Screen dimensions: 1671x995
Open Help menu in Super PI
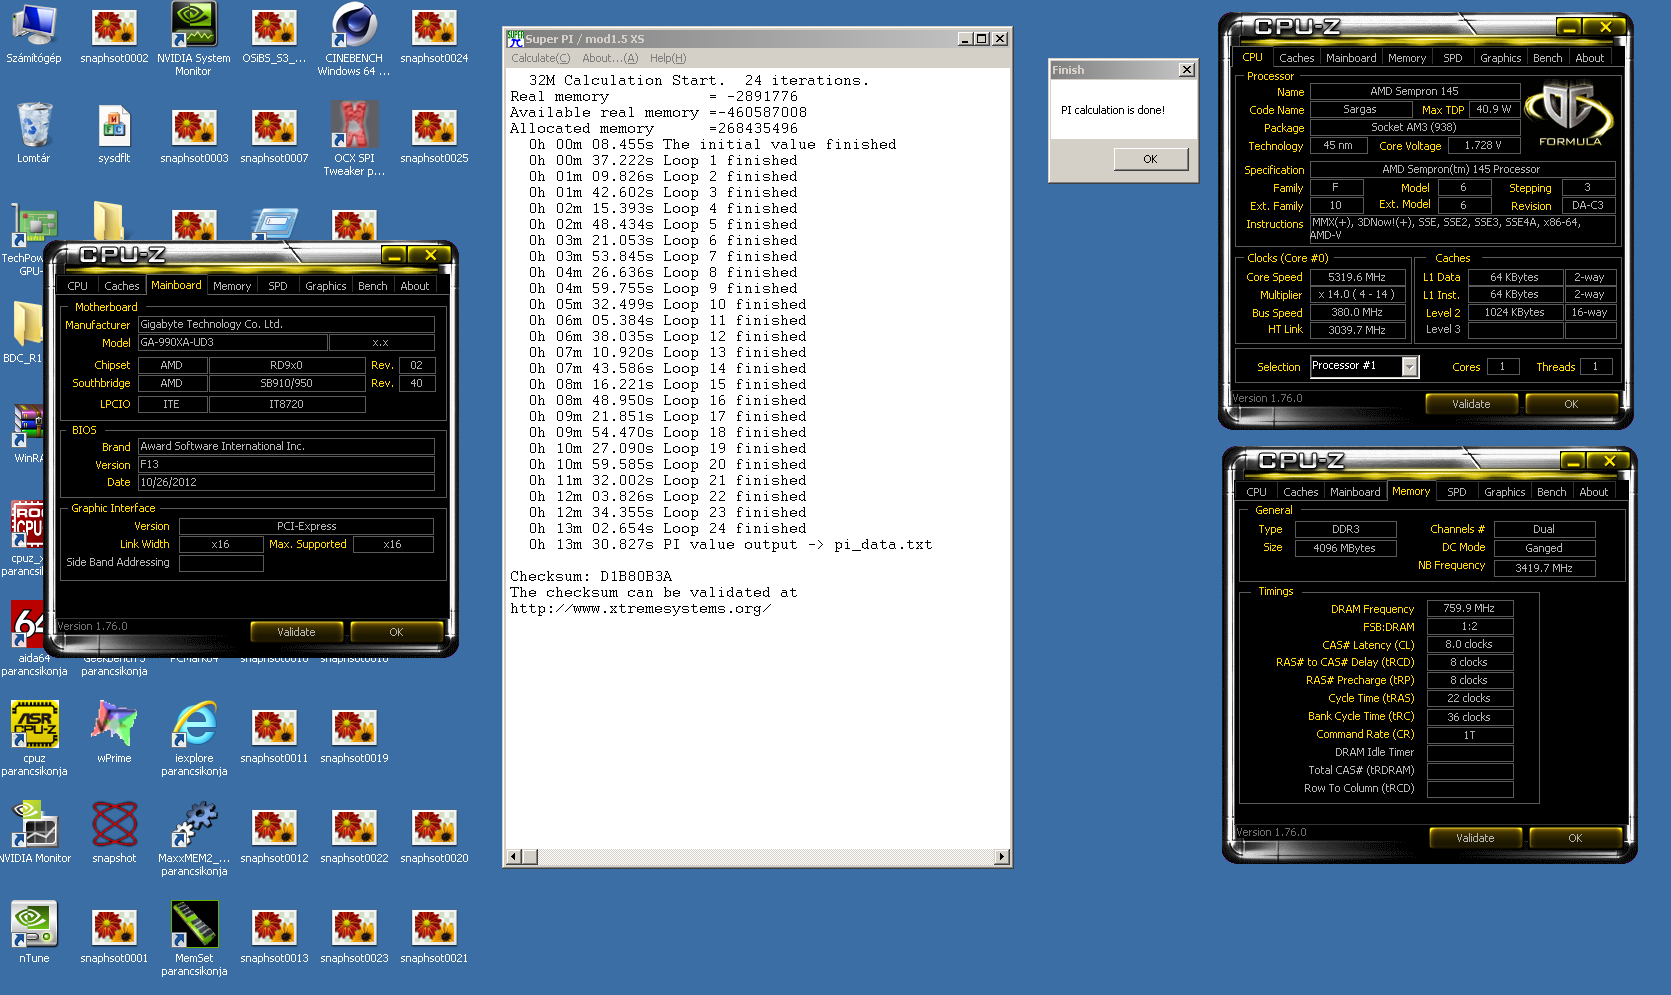pyautogui.click(x=668, y=58)
